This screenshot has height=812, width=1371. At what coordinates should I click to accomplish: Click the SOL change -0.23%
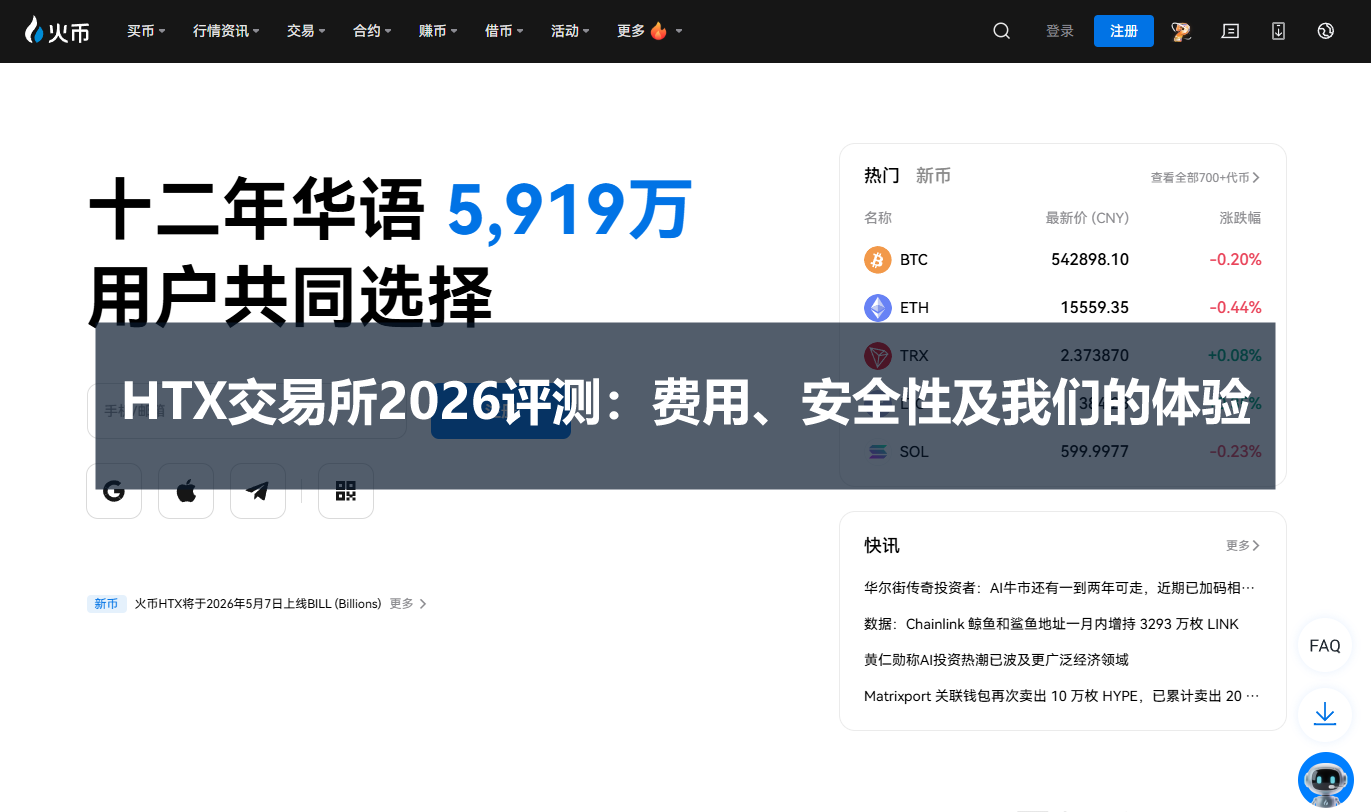point(1235,452)
